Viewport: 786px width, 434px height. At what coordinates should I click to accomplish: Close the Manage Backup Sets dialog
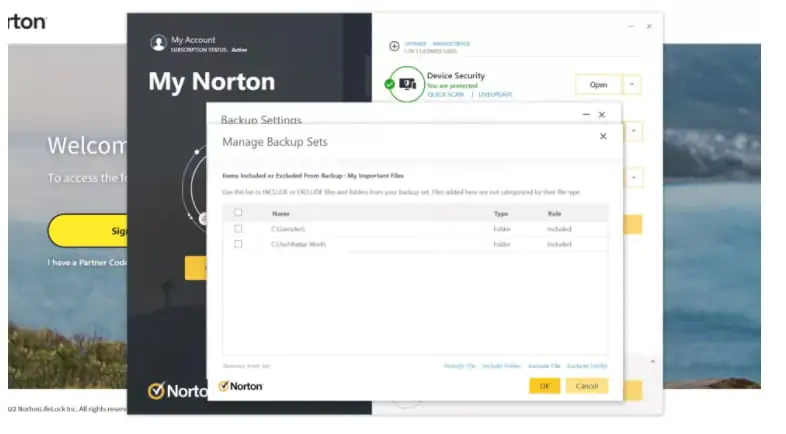(x=603, y=136)
